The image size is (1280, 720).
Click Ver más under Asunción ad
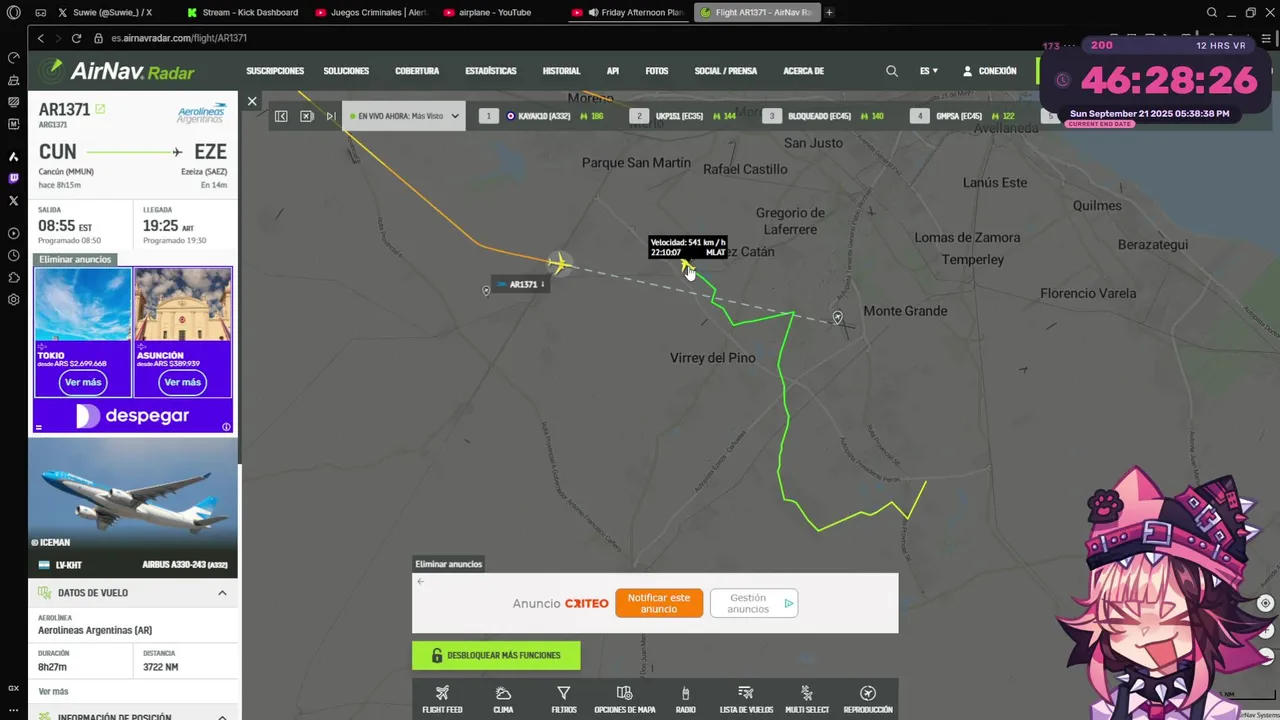pyautogui.click(x=182, y=382)
